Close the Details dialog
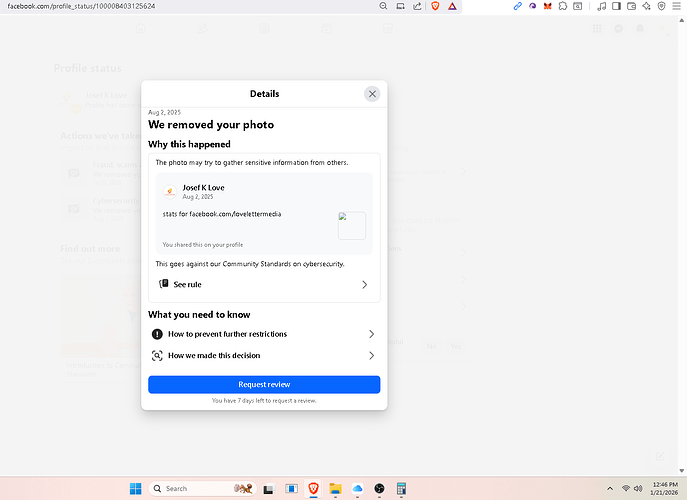 [x=372, y=94]
